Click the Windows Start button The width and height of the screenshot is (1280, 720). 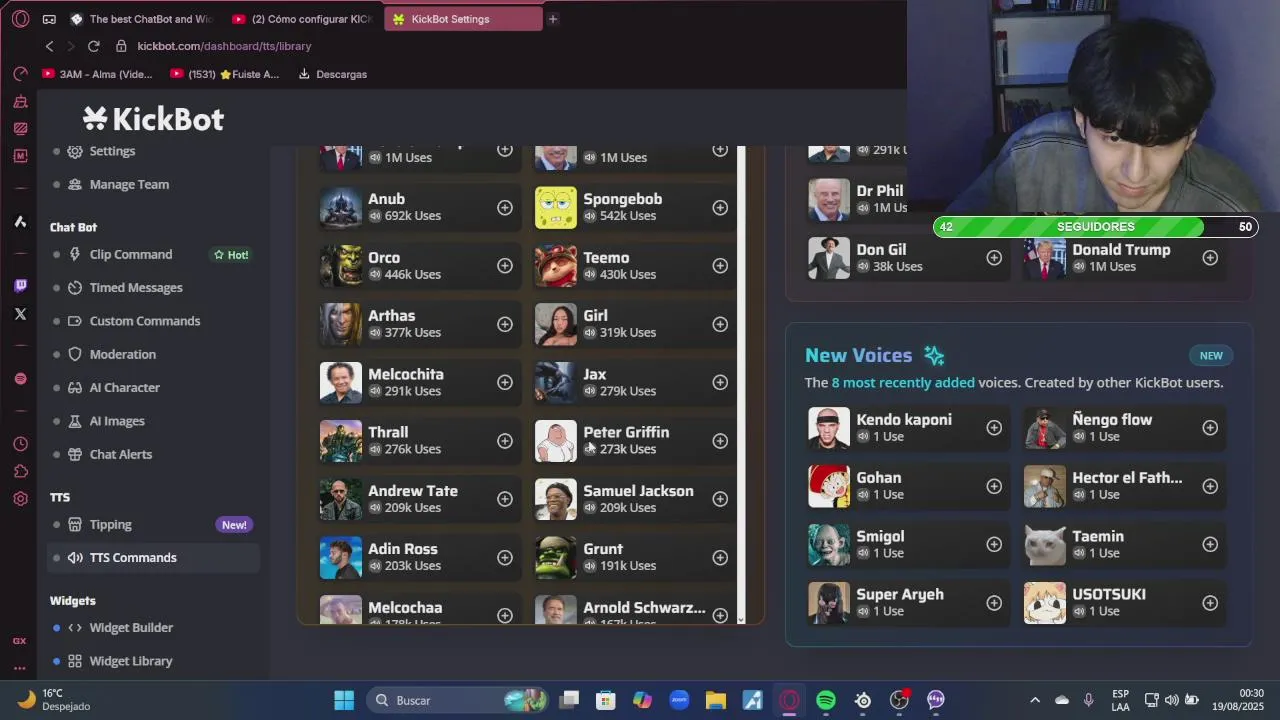(344, 700)
